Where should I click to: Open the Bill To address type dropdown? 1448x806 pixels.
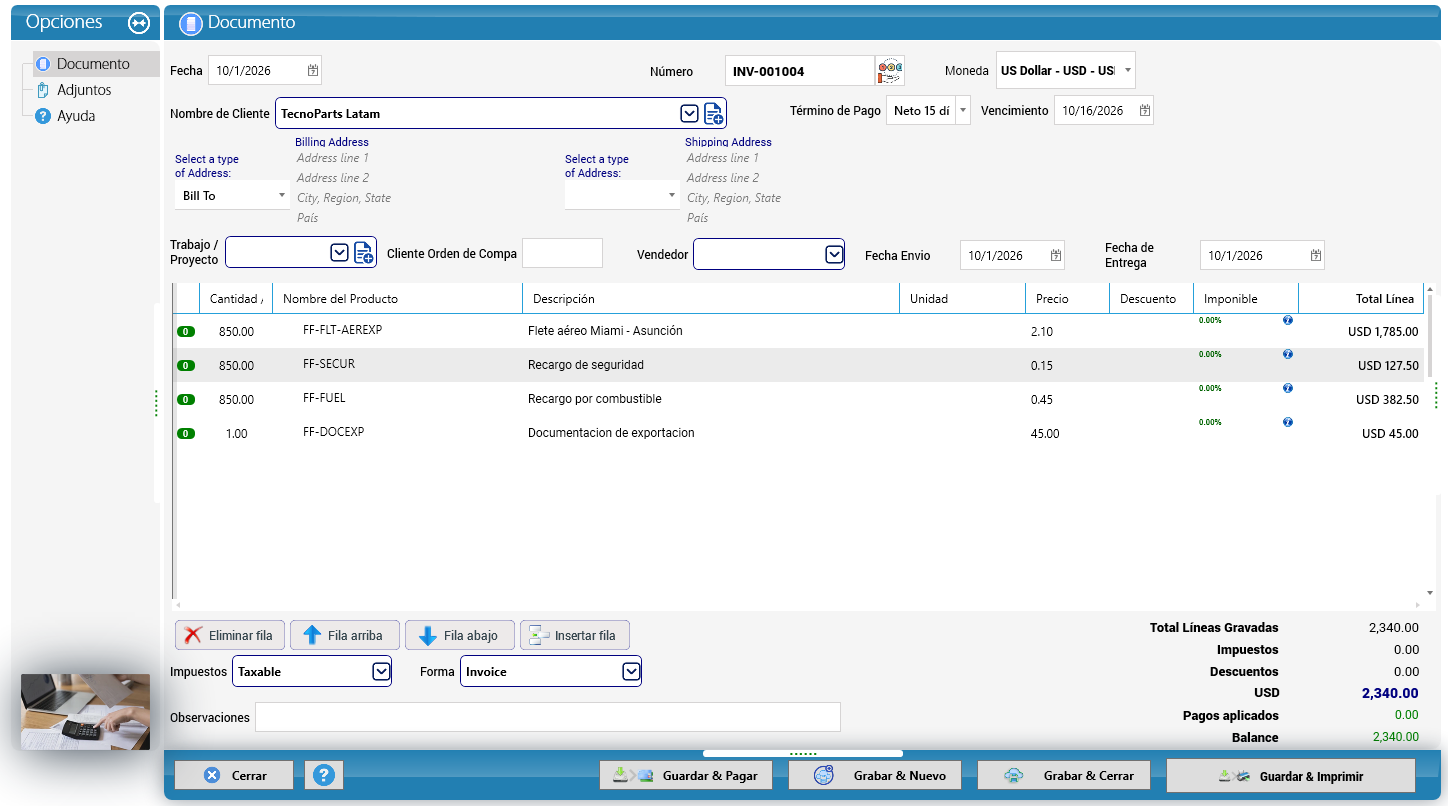click(x=282, y=195)
